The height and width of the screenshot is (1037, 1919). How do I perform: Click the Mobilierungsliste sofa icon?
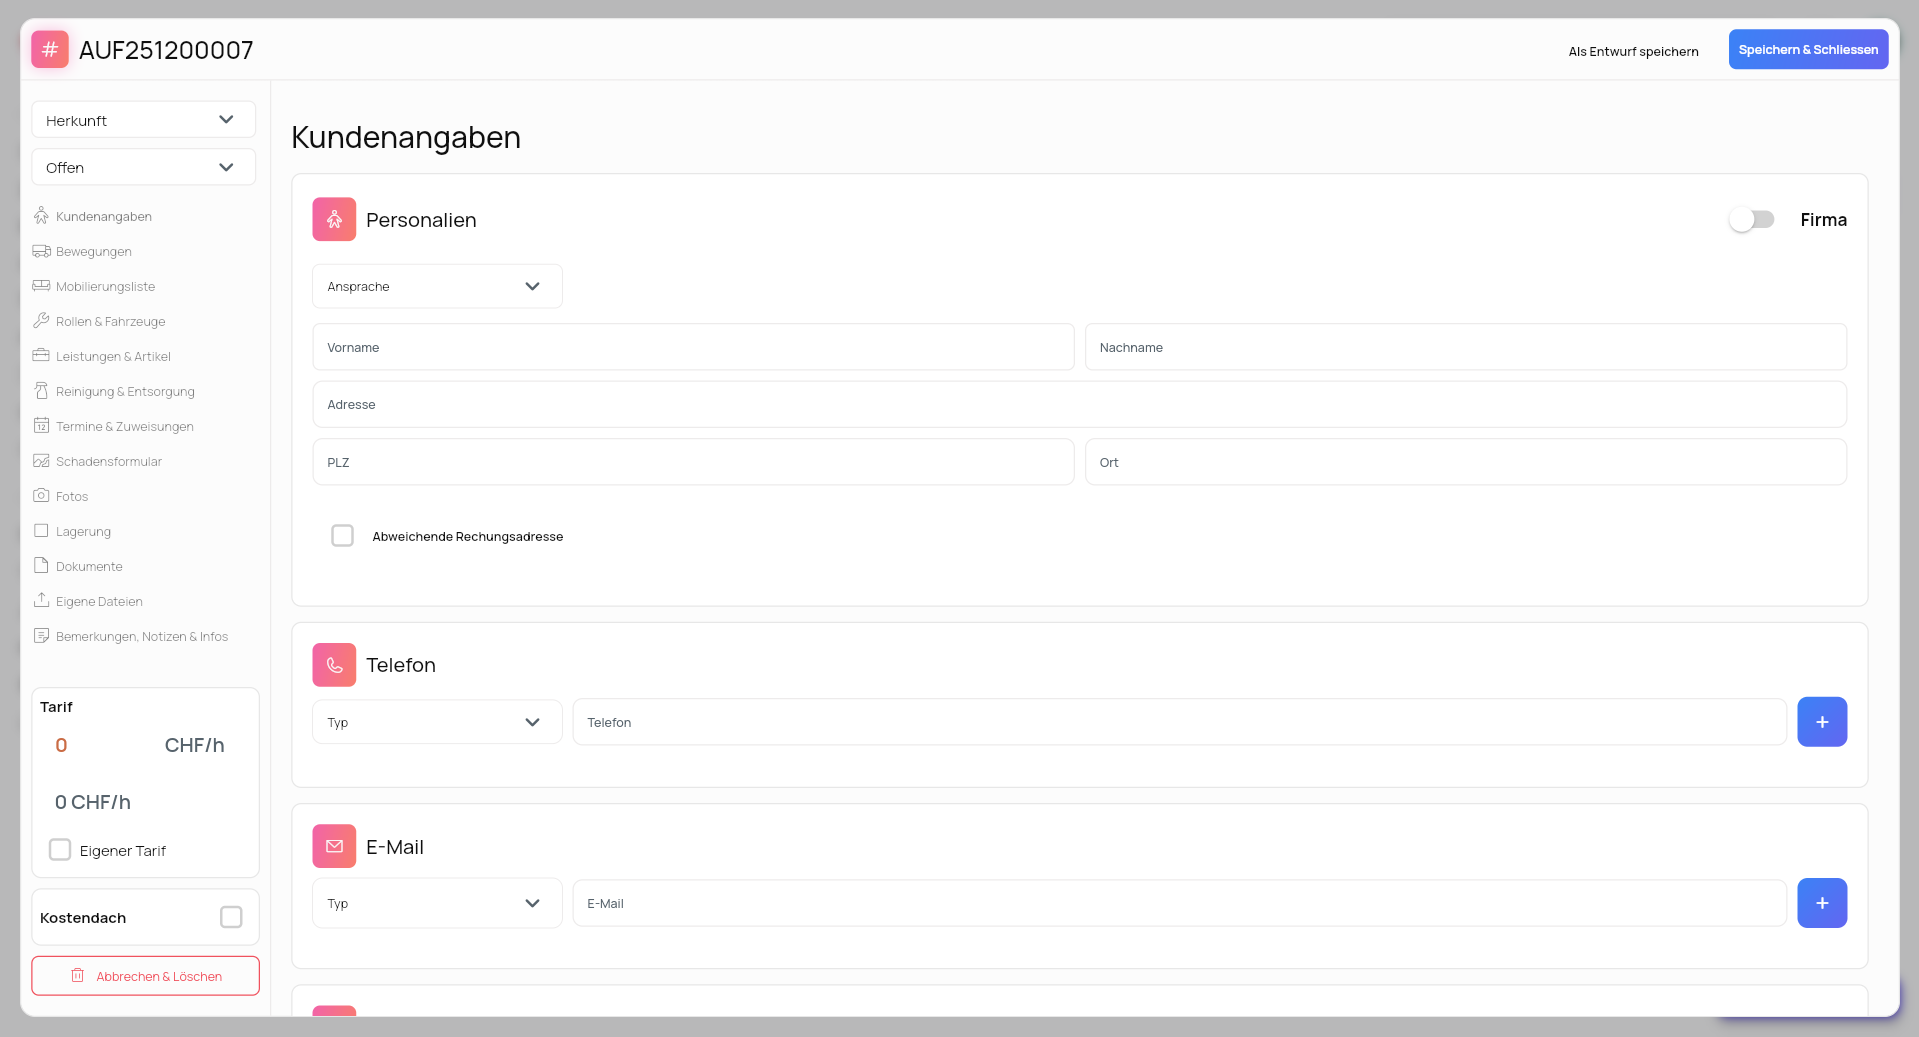pos(41,286)
